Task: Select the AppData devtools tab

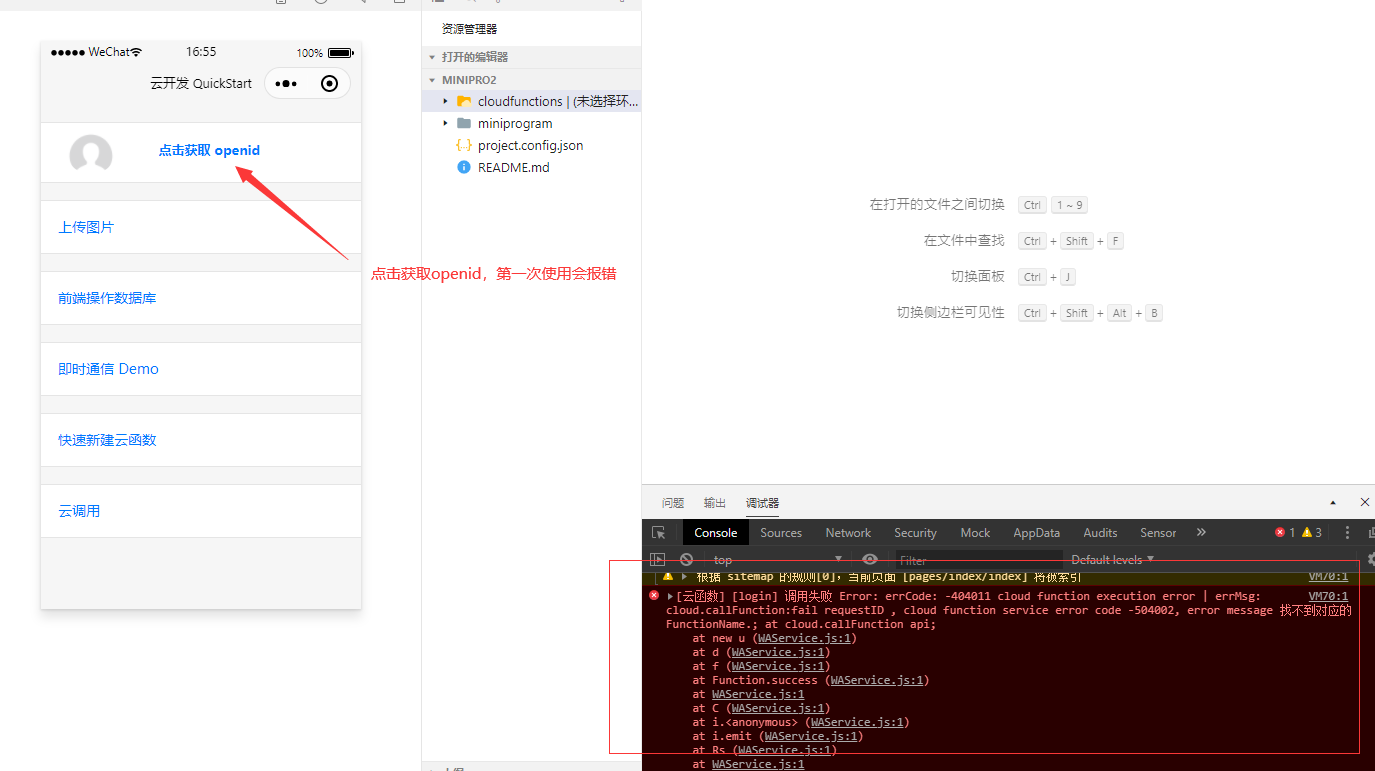Action: click(x=1036, y=533)
